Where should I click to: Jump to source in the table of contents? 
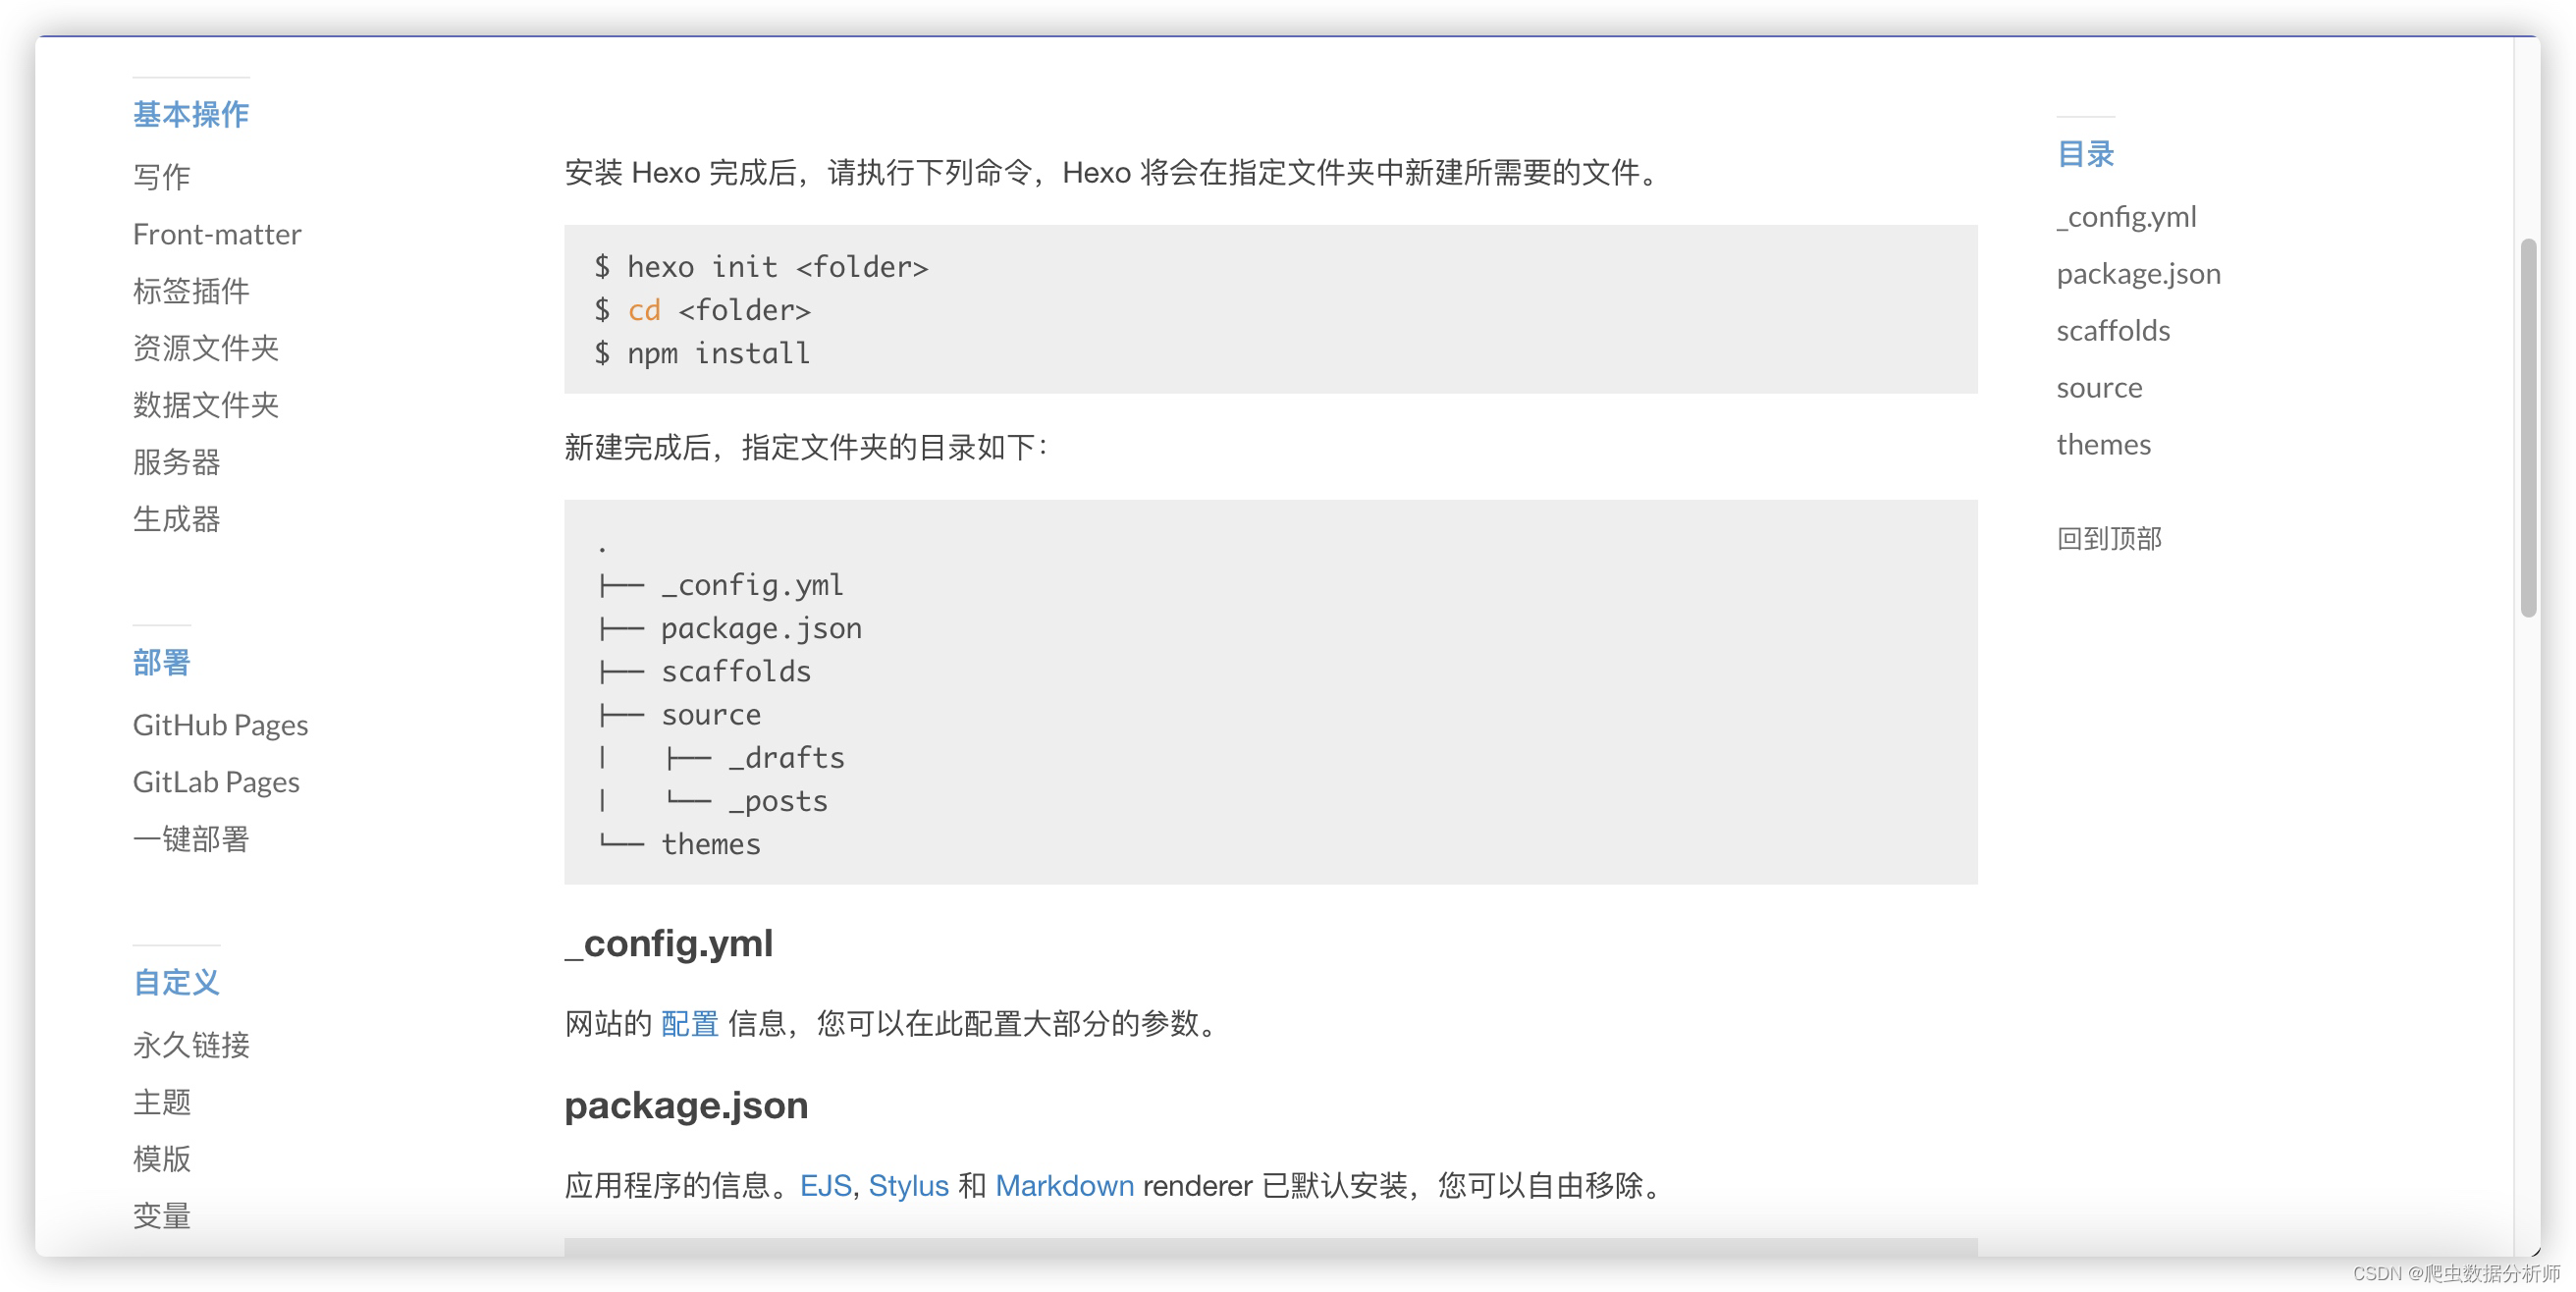(x=2099, y=388)
